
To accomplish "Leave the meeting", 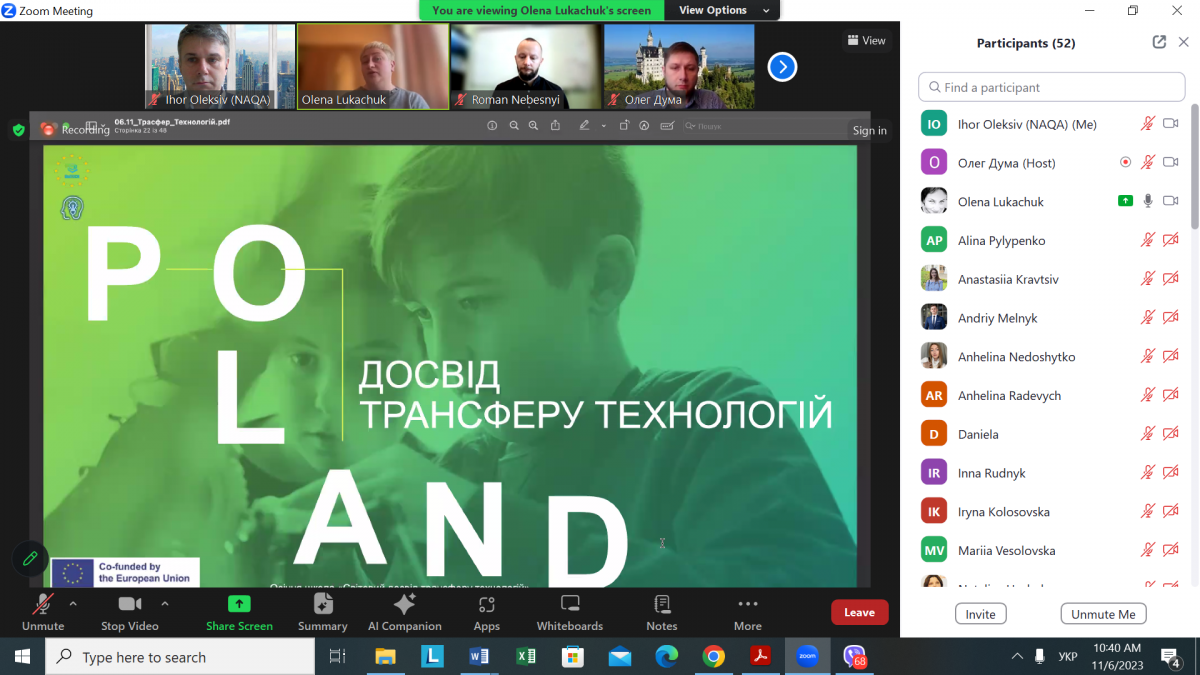I will pos(859,612).
